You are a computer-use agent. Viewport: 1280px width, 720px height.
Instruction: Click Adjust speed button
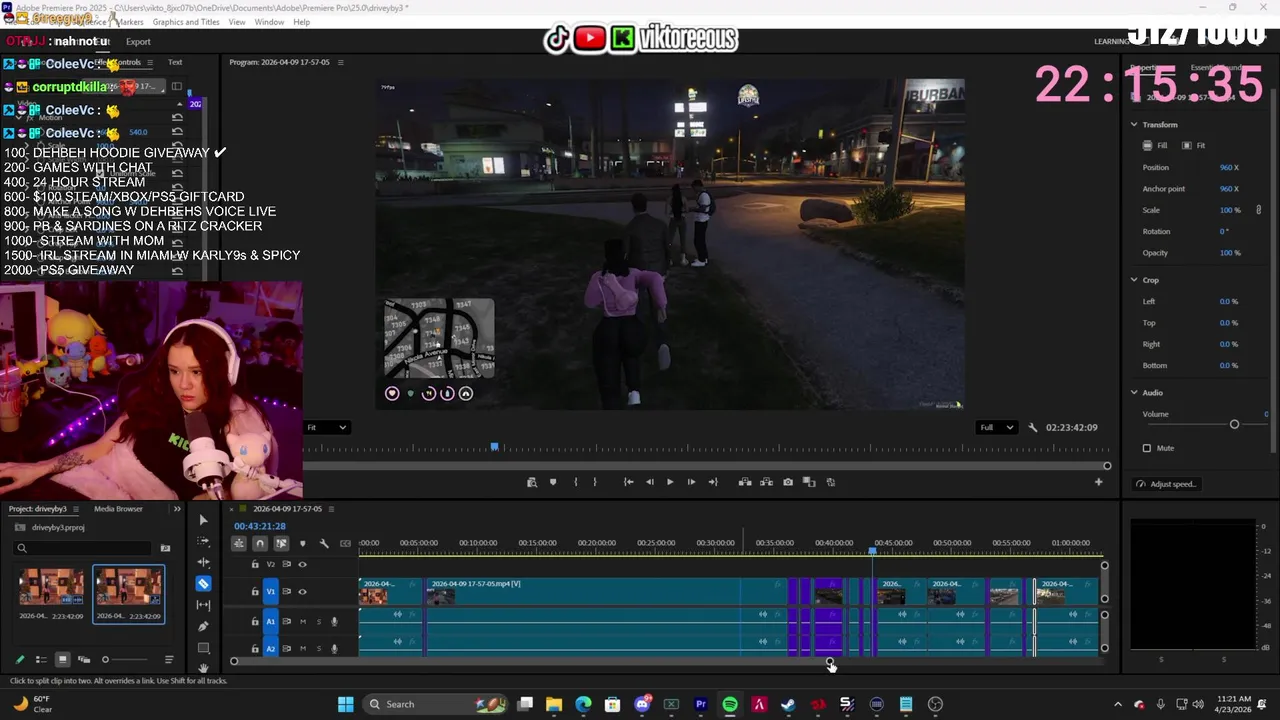click(x=1166, y=484)
